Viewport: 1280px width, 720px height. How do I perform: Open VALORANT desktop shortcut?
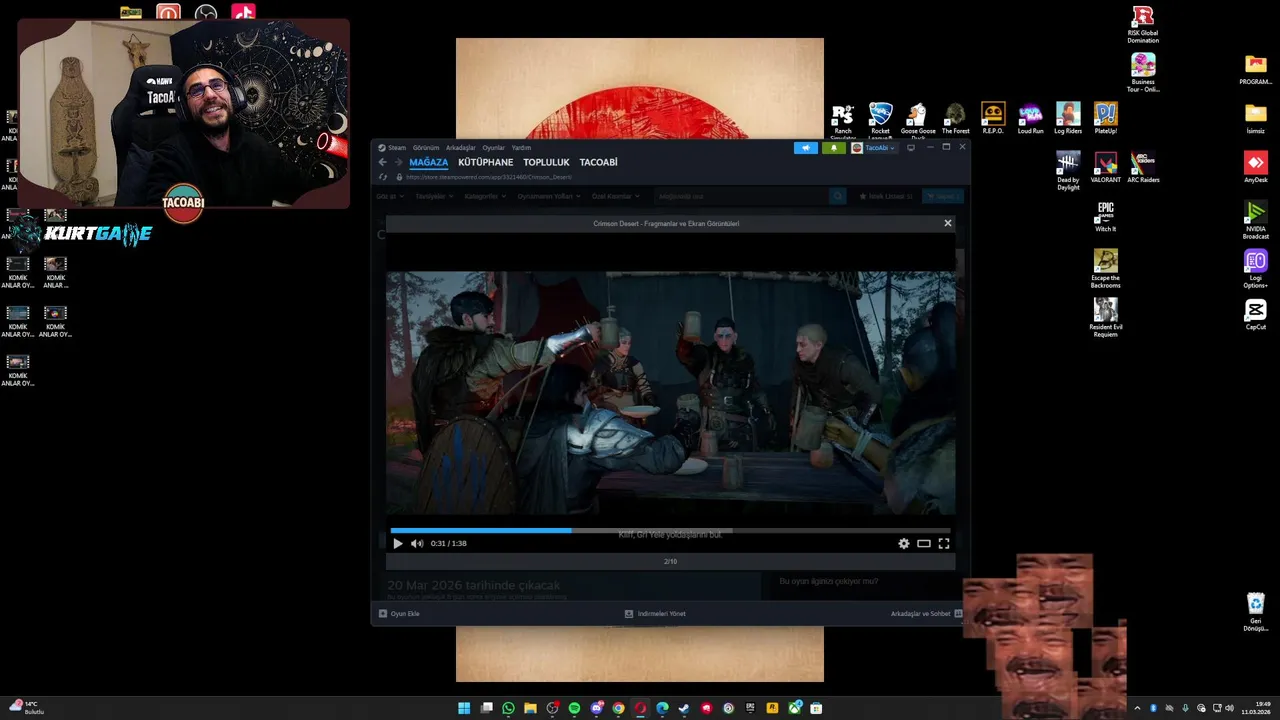tap(1106, 167)
